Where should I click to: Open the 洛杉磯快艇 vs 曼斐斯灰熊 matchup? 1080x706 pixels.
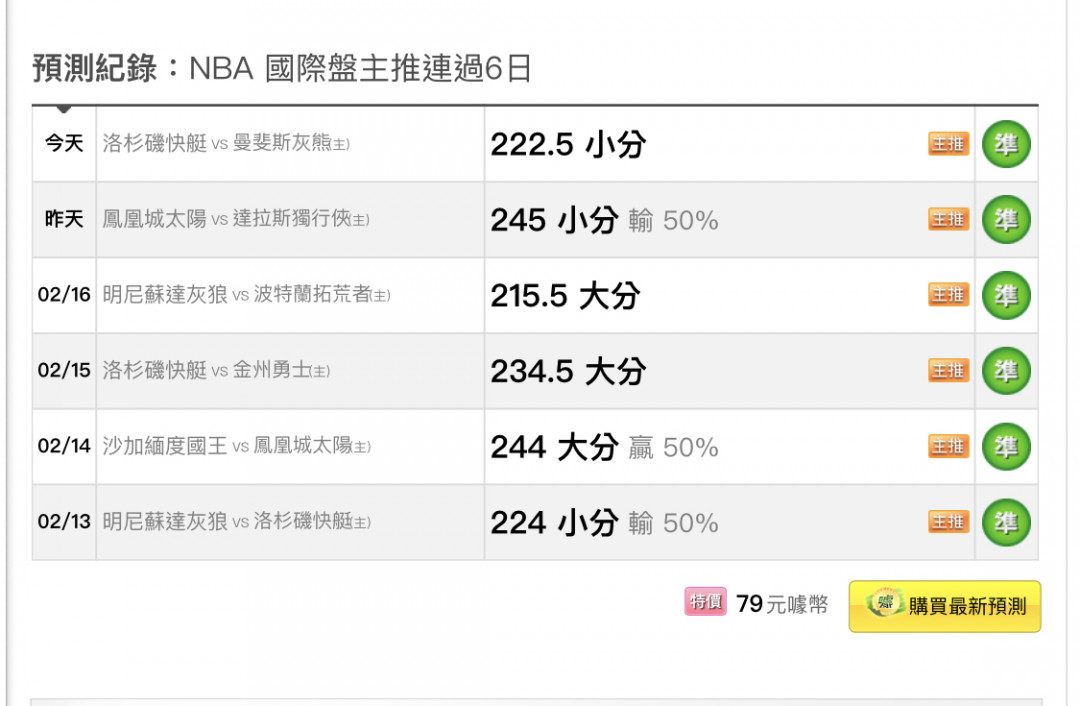[x=226, y=143]
